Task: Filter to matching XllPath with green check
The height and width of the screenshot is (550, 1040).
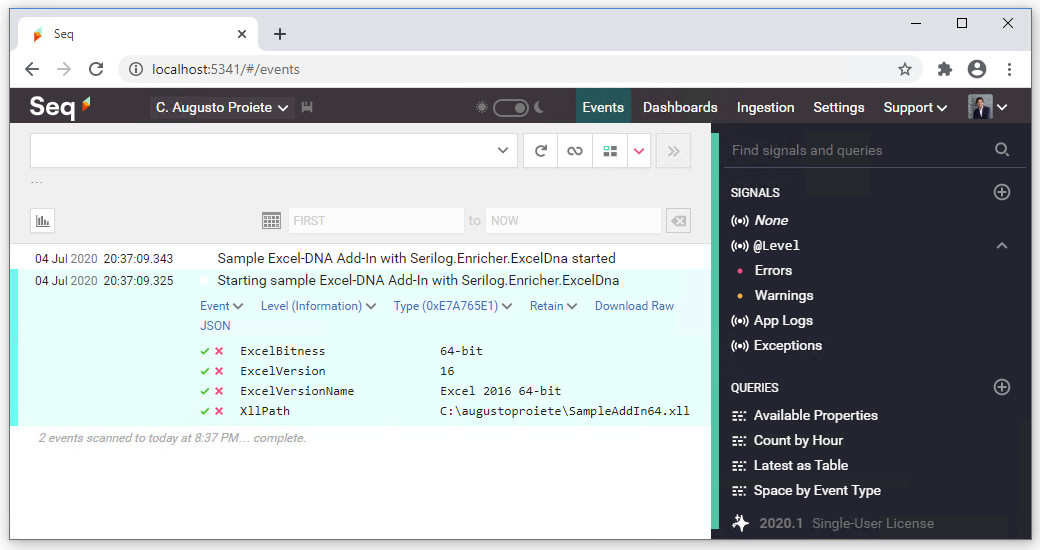Action: tap(205, 411)
